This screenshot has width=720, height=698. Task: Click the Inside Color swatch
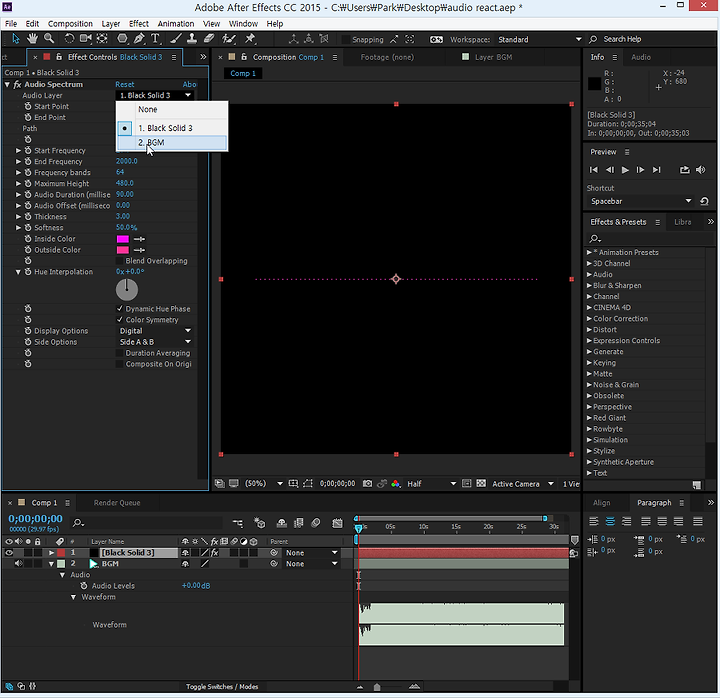coord(123,239)
